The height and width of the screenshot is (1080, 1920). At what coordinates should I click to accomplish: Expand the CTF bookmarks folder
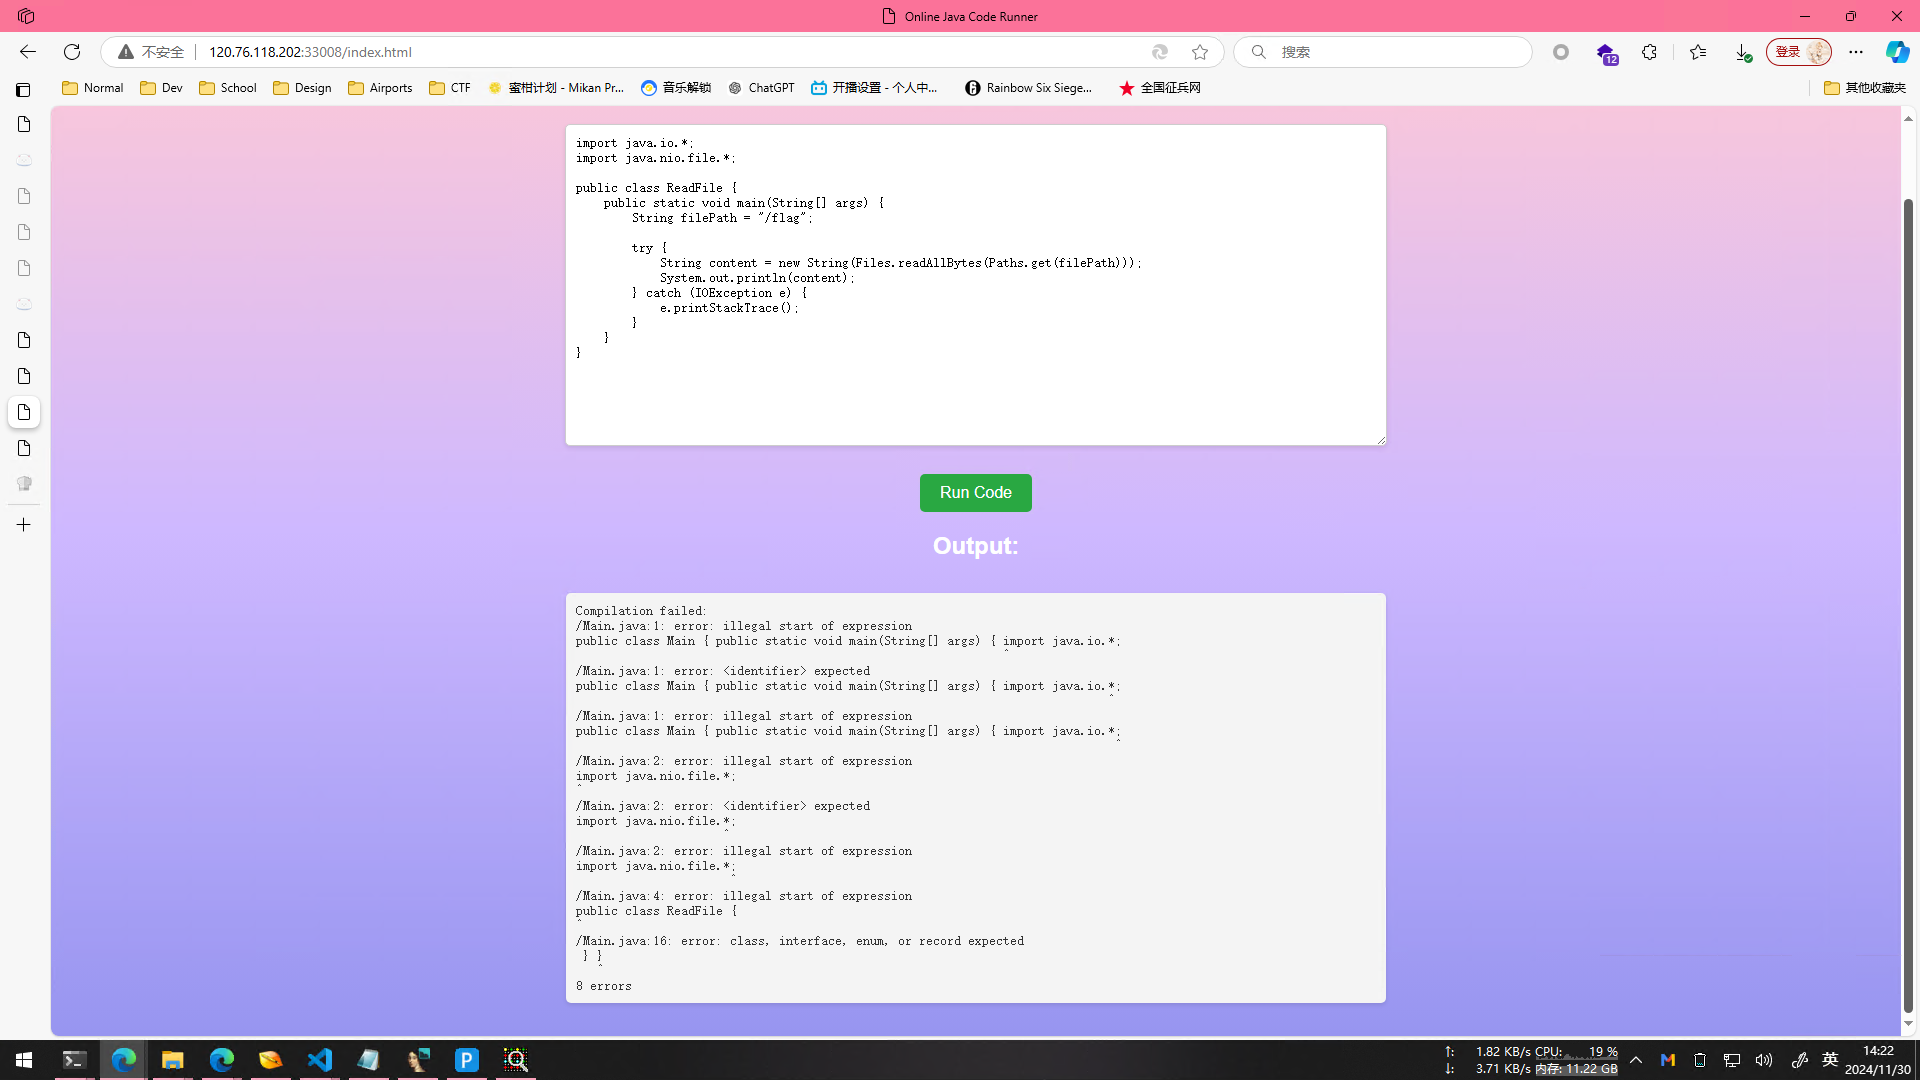point(450,88)
